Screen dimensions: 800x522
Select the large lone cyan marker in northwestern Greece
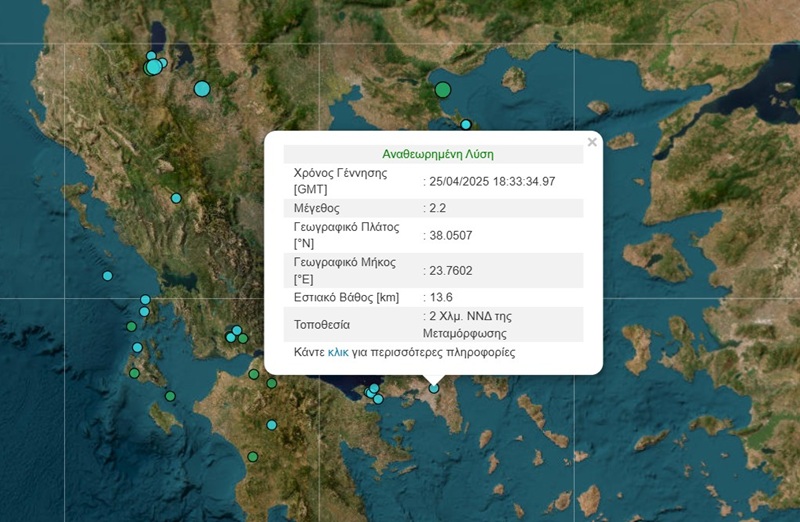(x=202, y=89)
